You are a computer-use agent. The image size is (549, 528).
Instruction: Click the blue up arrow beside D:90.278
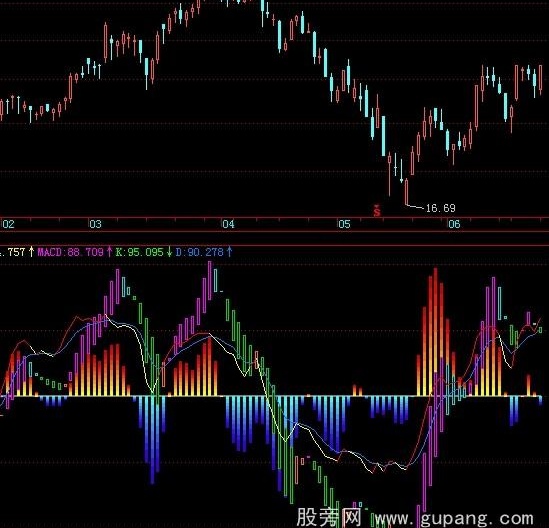(x=229, y=252)
